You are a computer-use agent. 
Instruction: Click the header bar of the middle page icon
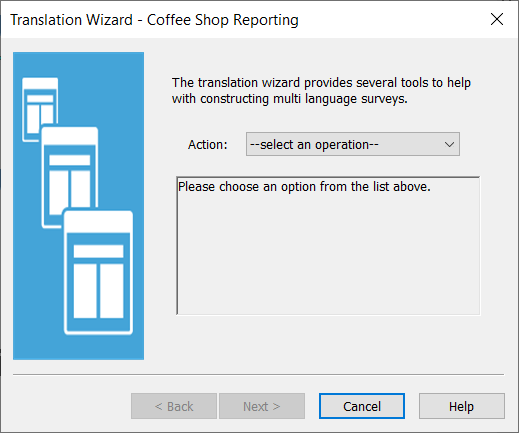[70, 160]
